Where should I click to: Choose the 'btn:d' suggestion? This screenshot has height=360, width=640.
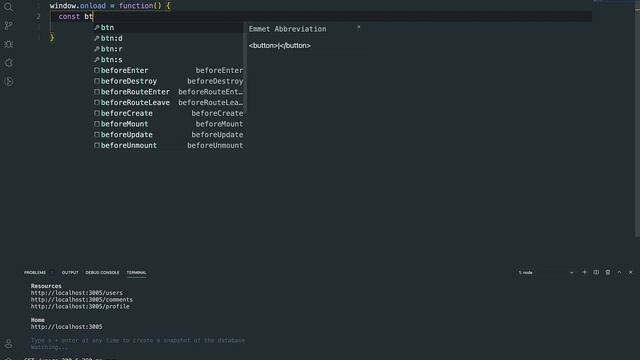pyautogui.click(x=168, y=38)
